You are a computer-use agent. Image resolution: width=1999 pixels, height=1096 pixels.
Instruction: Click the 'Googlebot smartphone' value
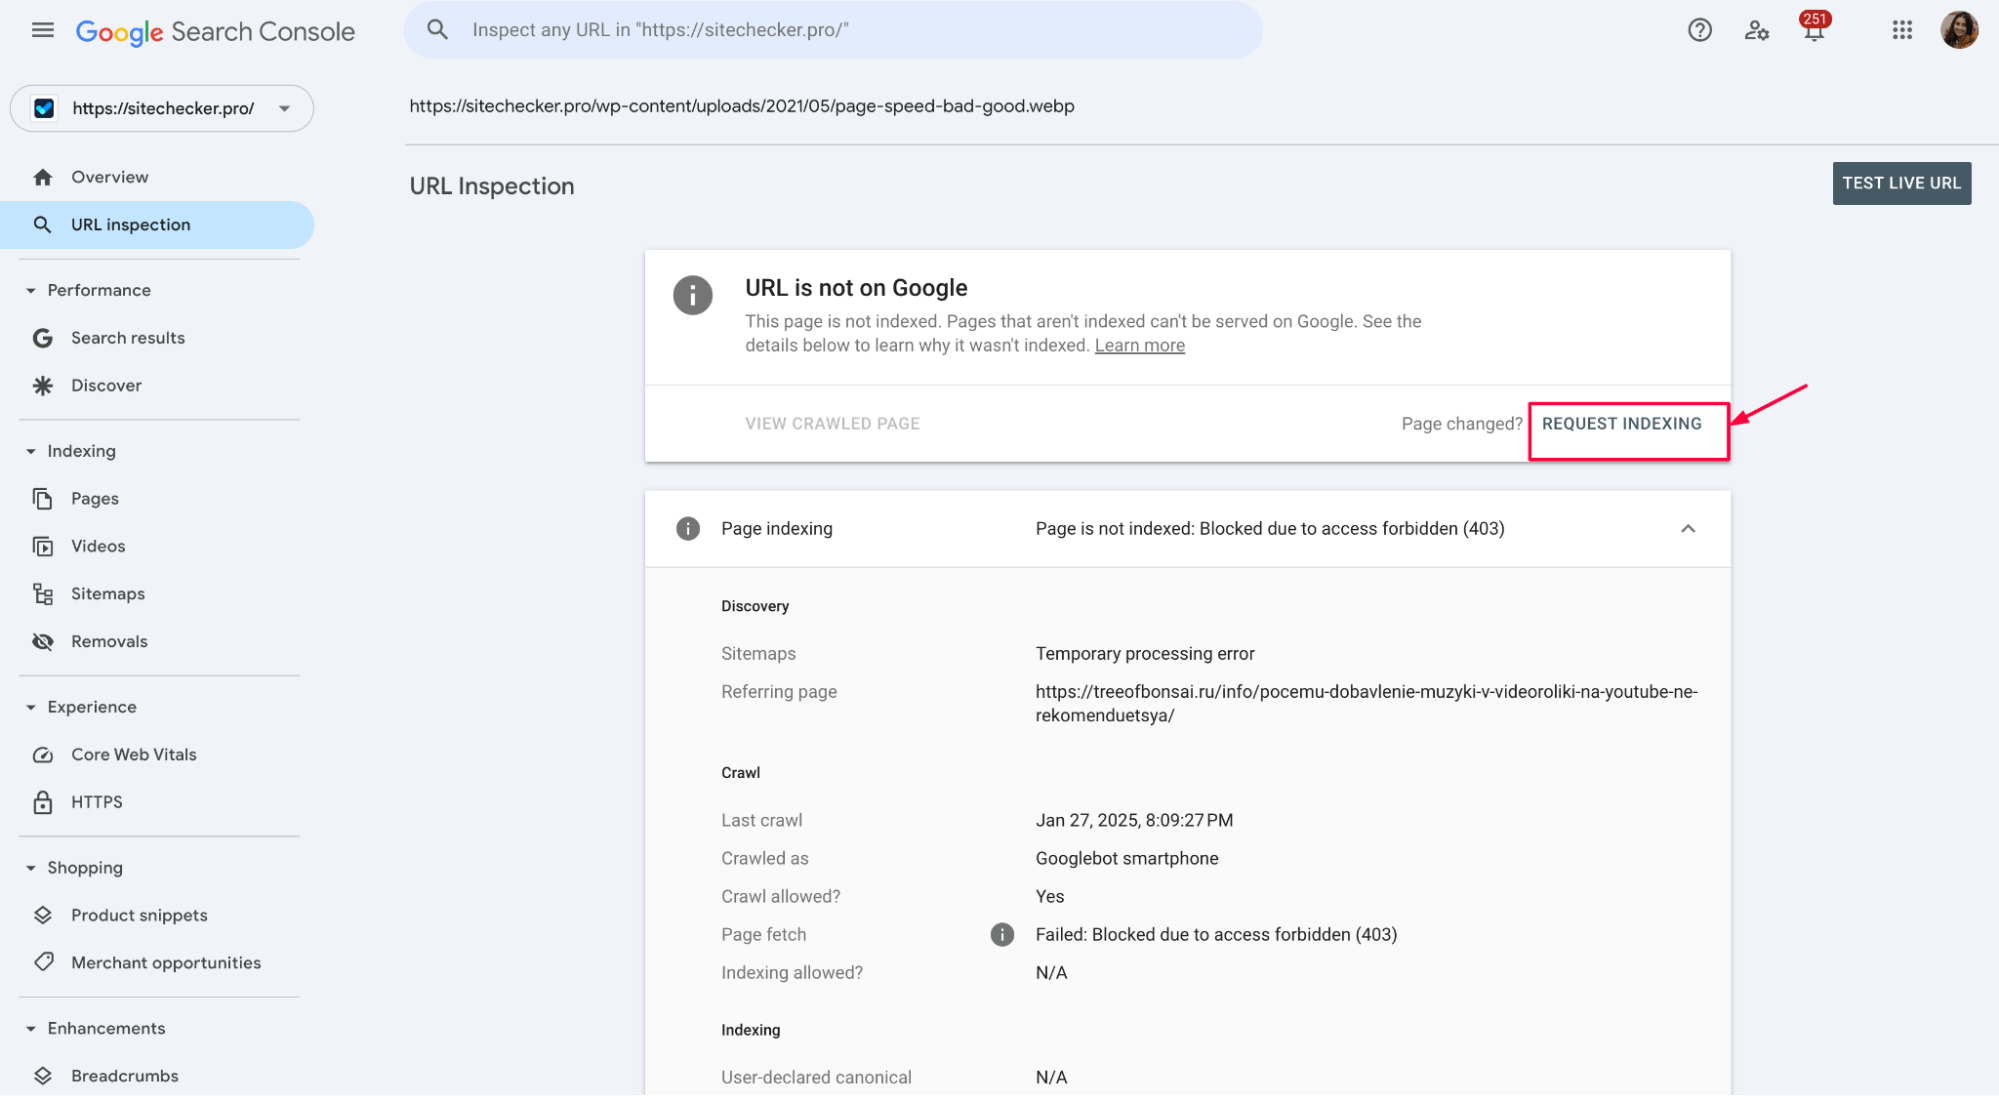point(1127,858)
